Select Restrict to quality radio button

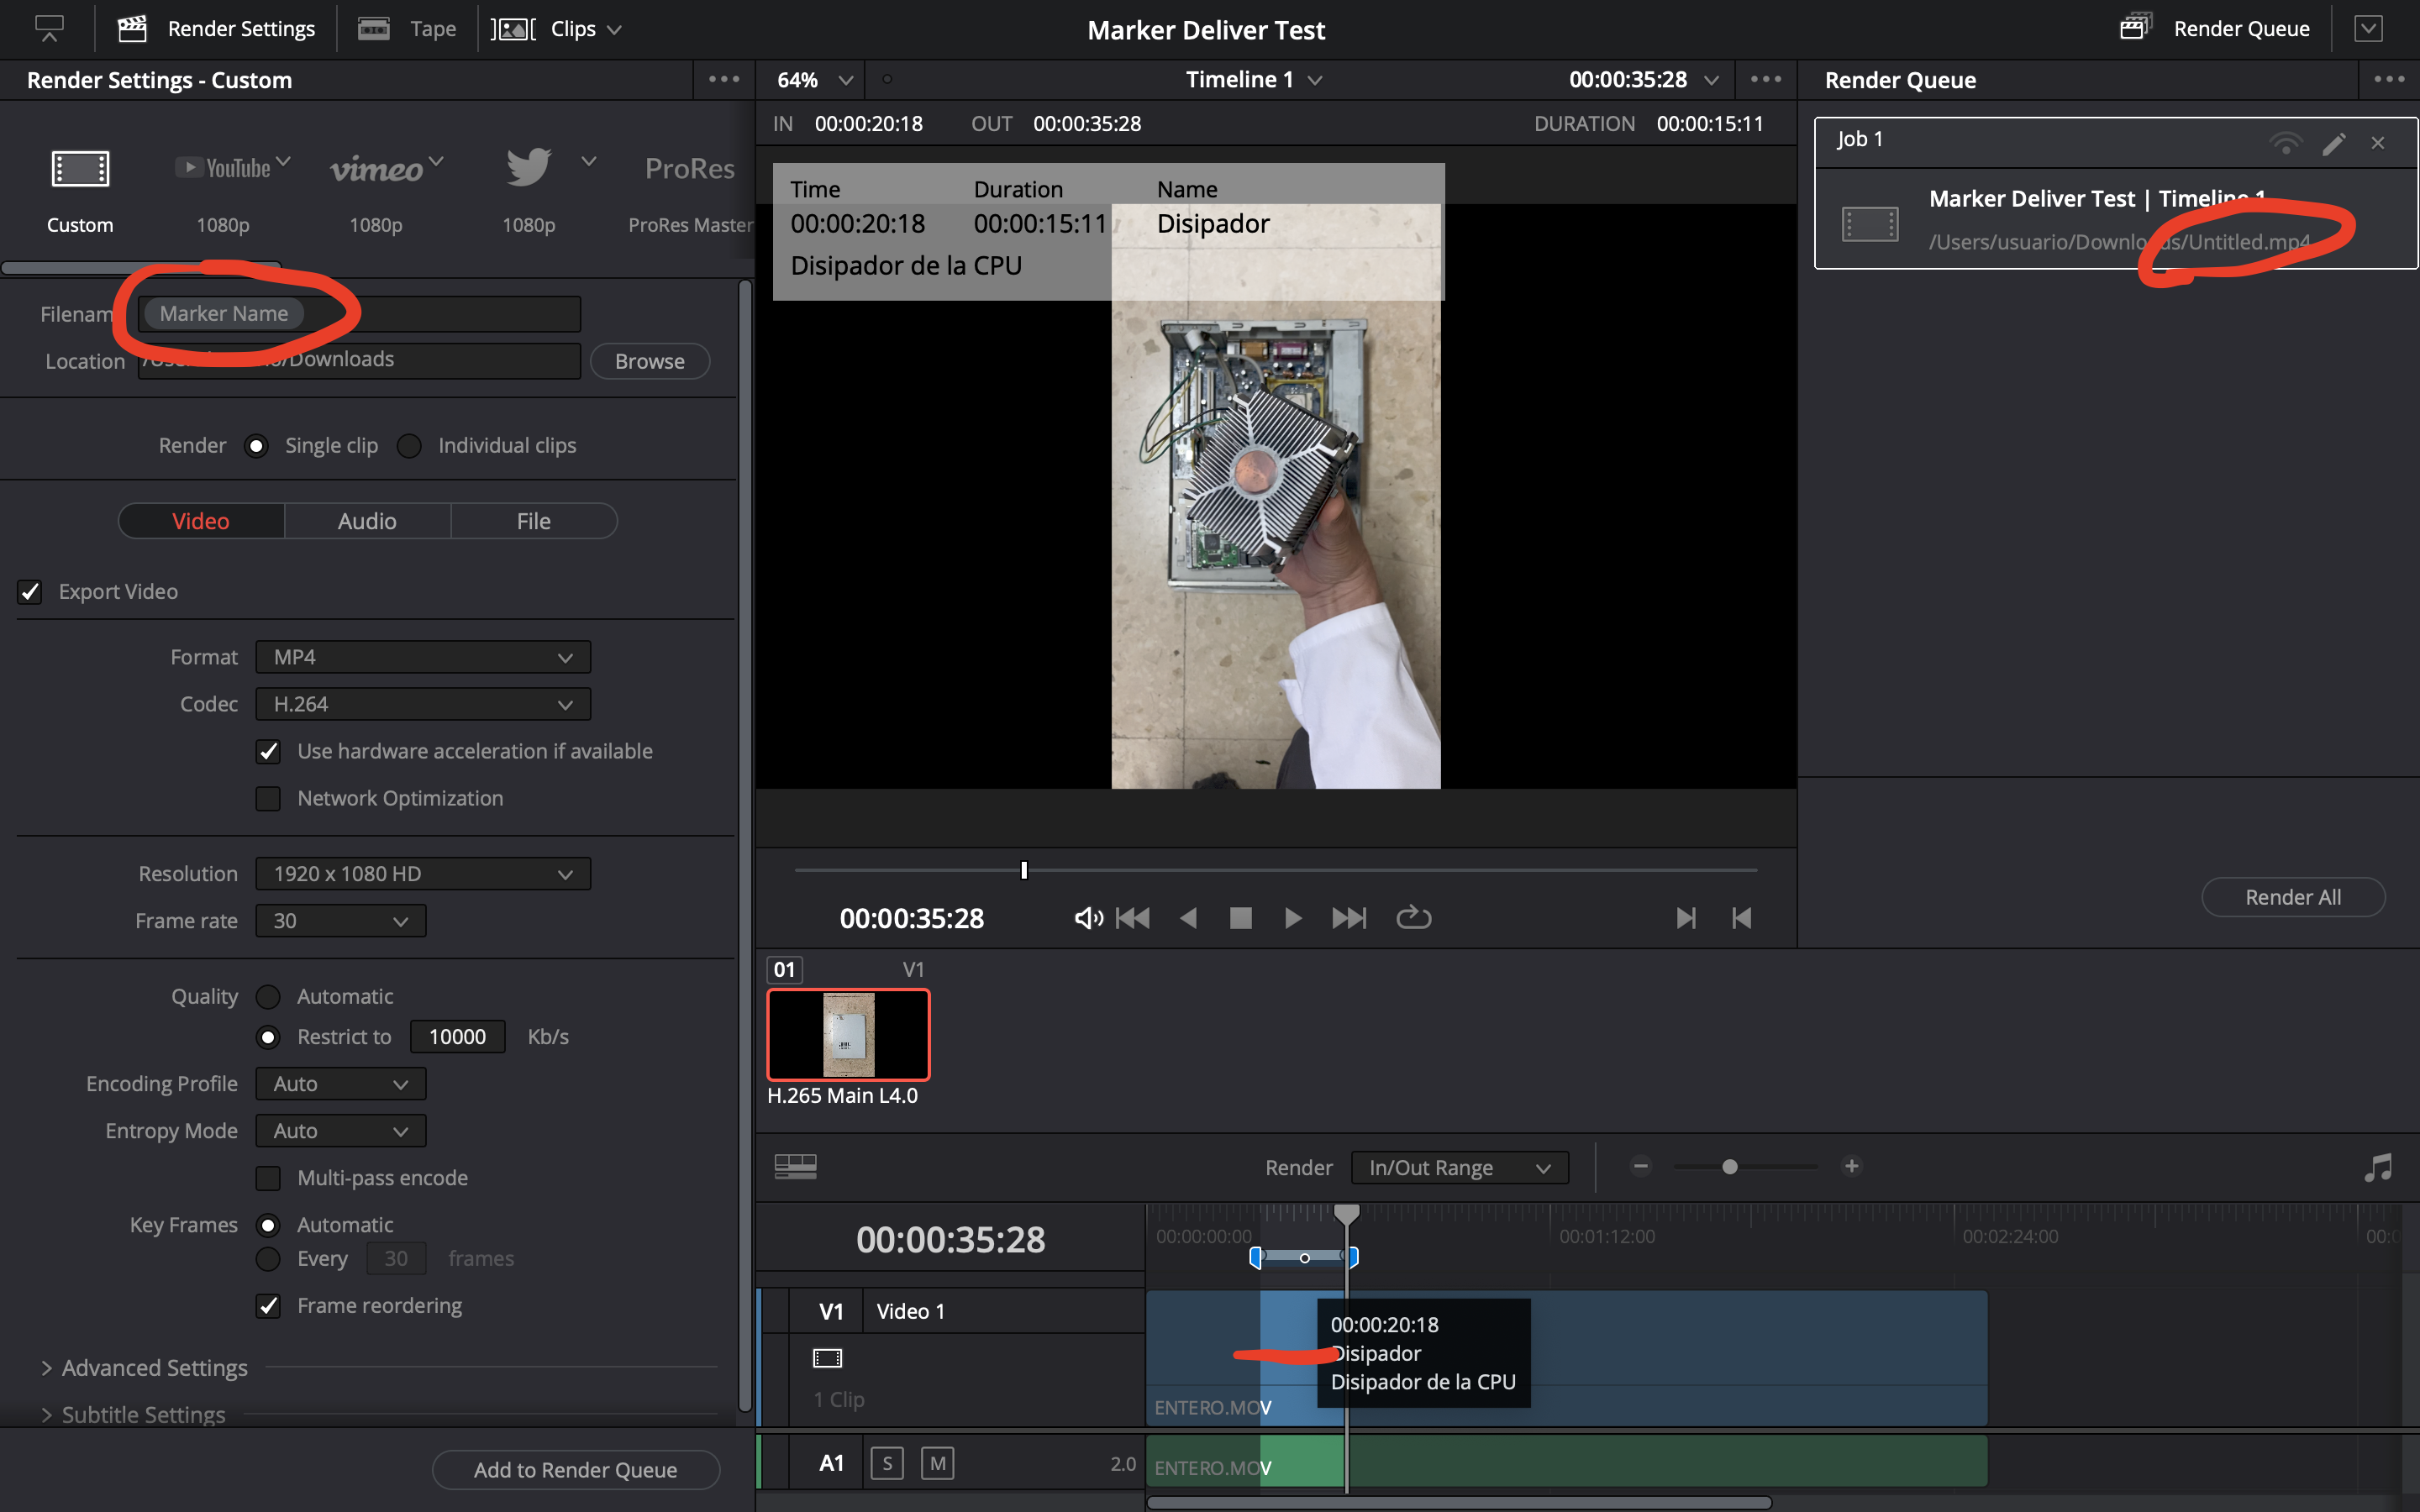(268, 1037)
